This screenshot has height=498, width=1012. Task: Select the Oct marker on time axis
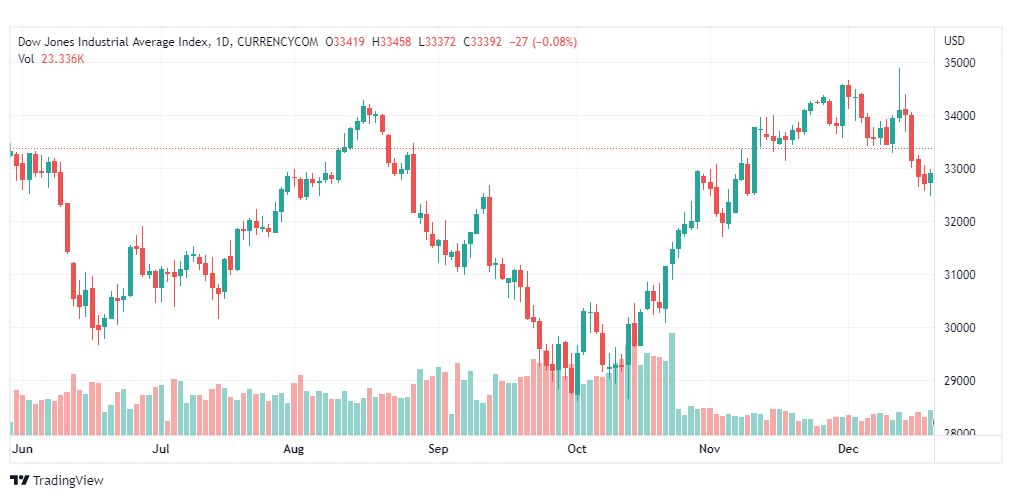pyautogui.click(x=576, y=450)
